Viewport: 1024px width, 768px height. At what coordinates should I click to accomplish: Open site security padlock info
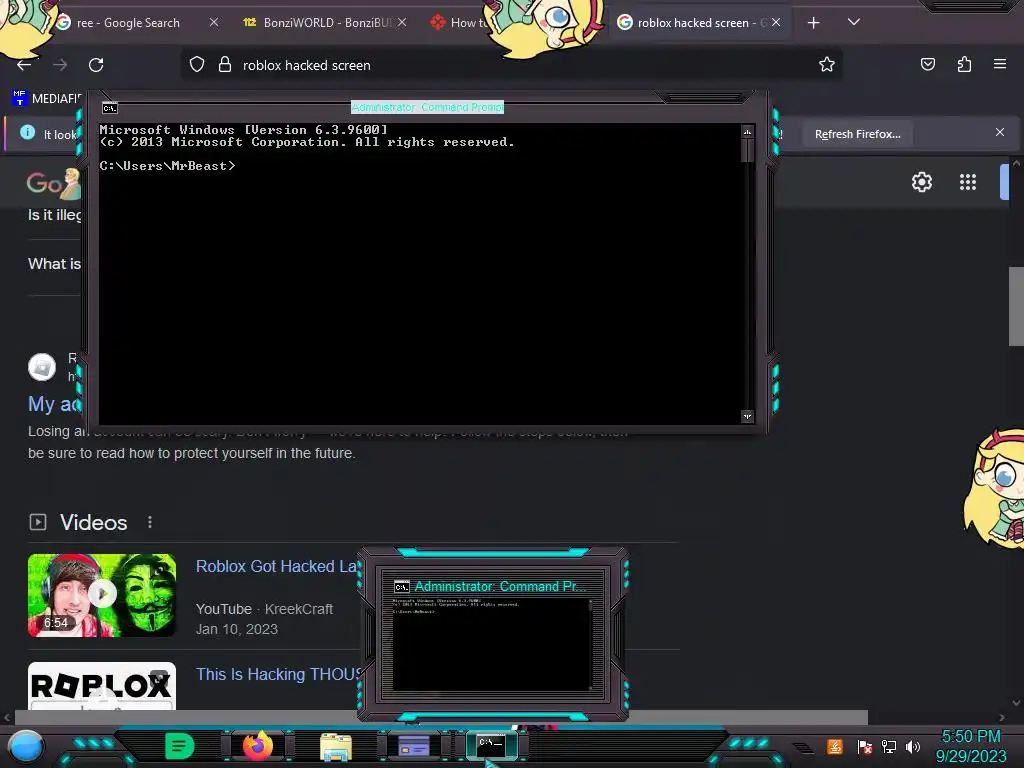225,65
